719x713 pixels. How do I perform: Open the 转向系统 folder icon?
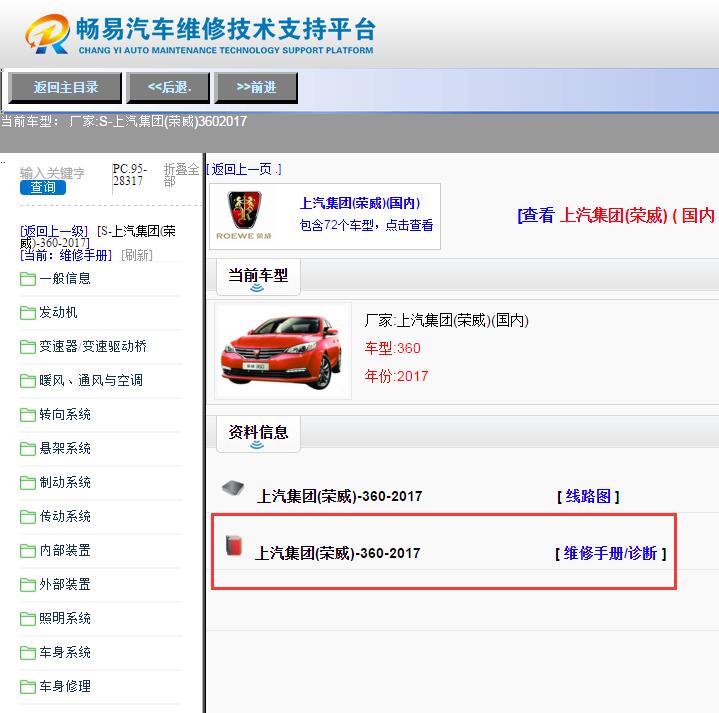pos(28,415)
